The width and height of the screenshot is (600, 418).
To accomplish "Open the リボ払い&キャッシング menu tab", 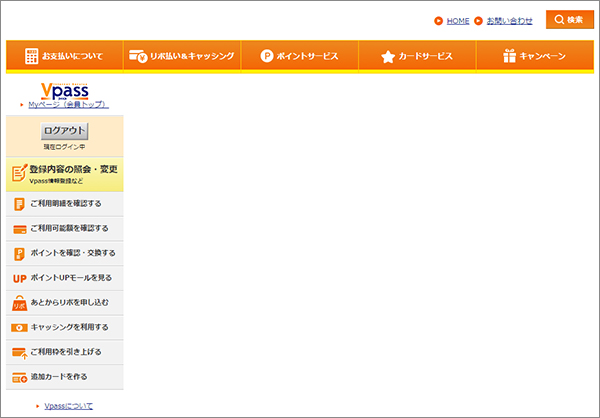I will pos(182,56).
